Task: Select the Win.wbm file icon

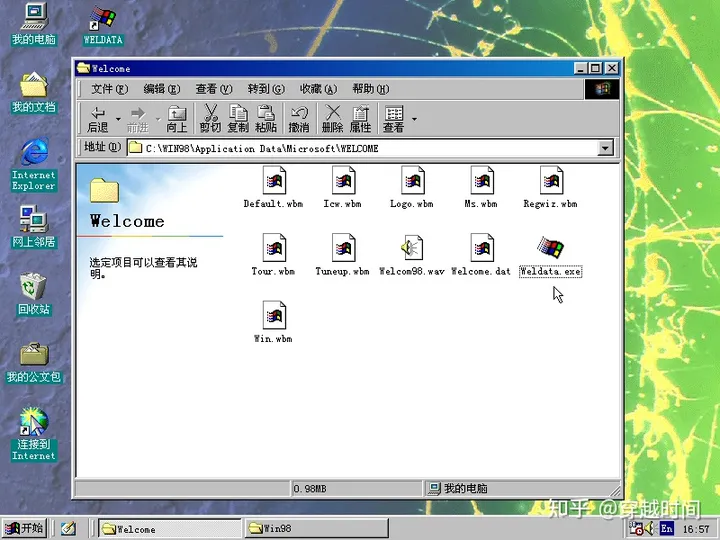Action: pos(274,315)
